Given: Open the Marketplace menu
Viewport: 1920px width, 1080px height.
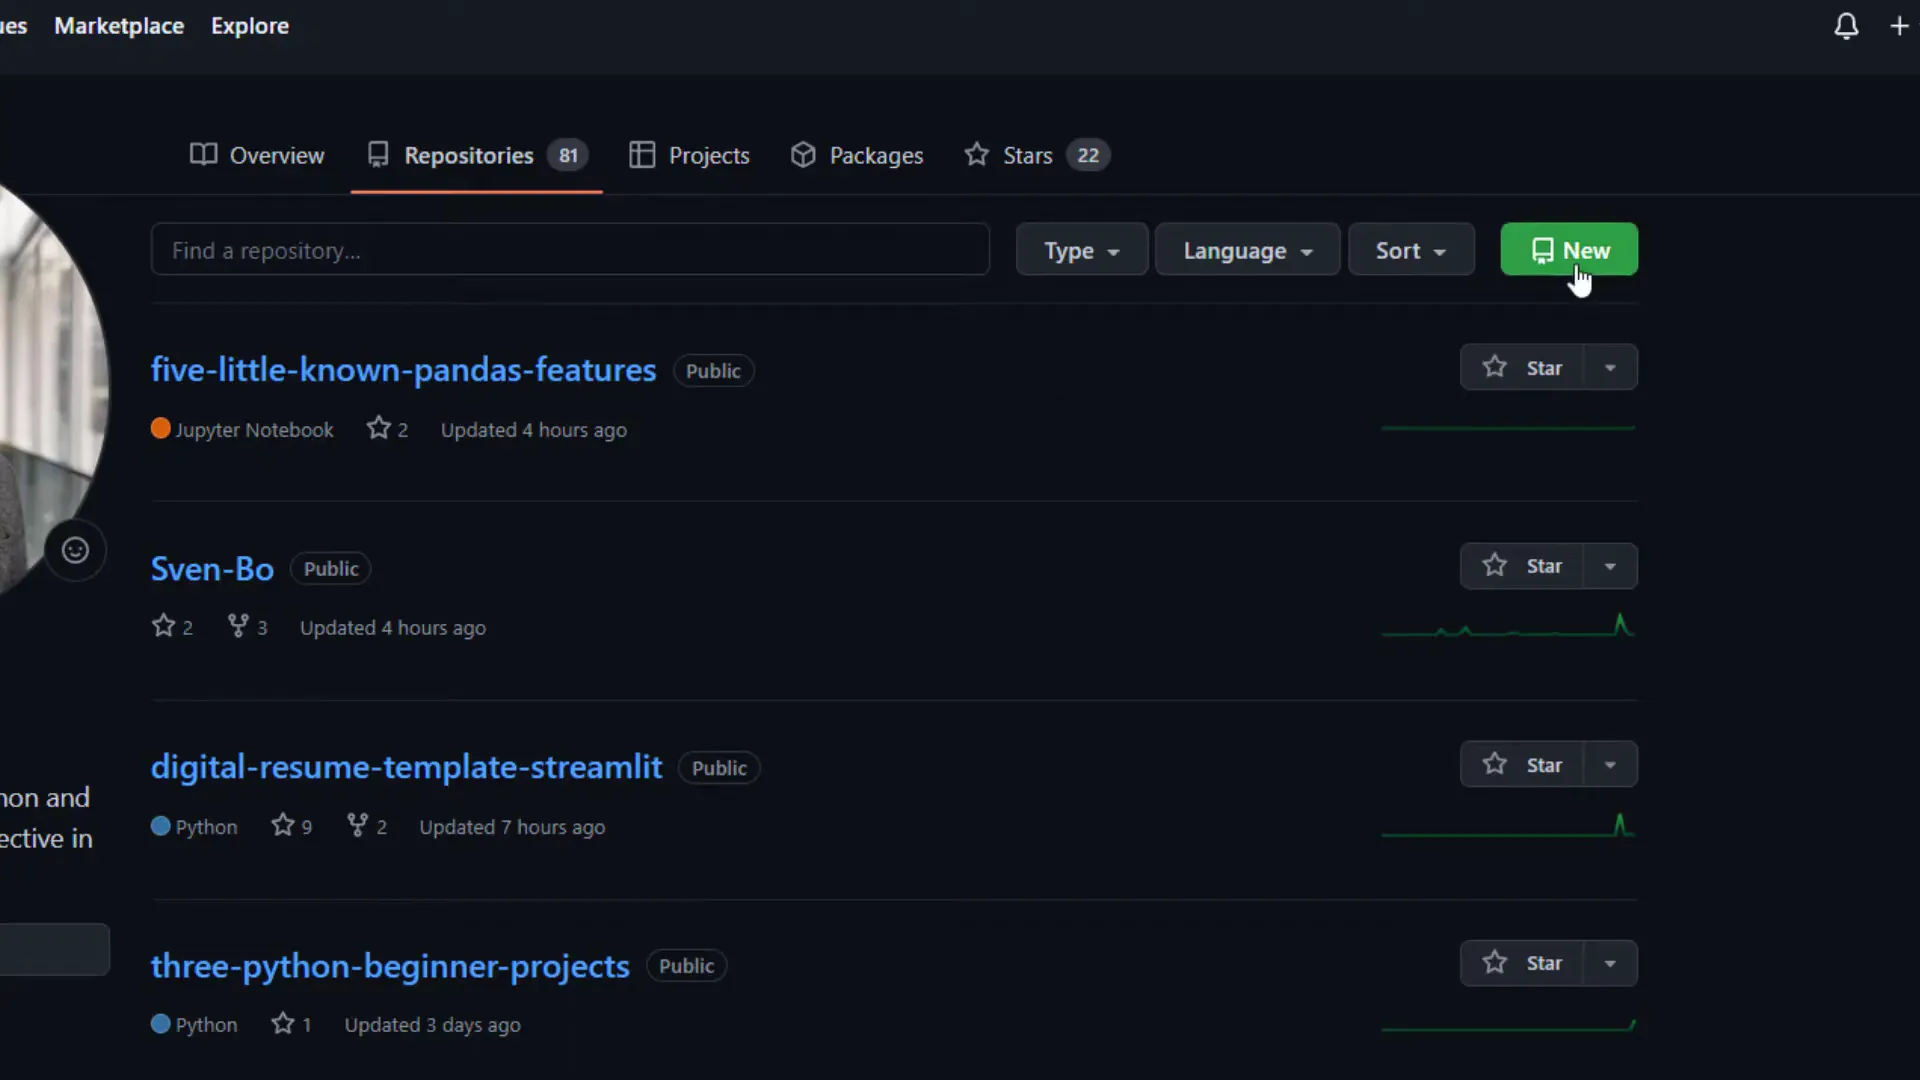Looking at the screenshot, I should pyautogui.click(x=118, y=26).
